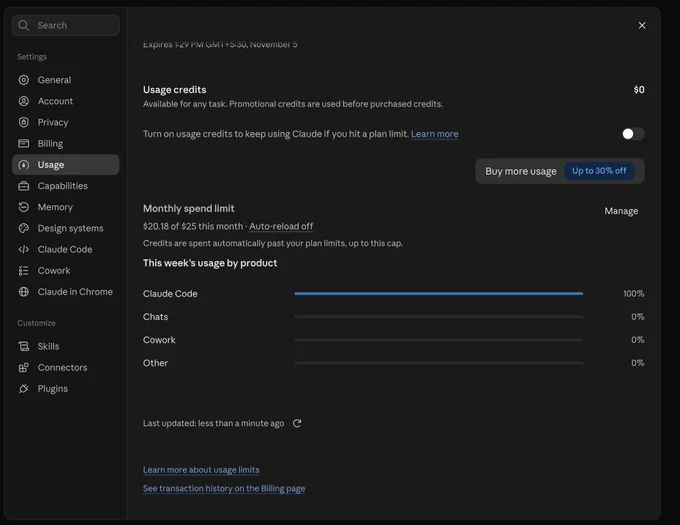Click the Capabilities briefcase icon
Image resolution: width=680 pixels, height=525 pixels.
tap(24, 186)
